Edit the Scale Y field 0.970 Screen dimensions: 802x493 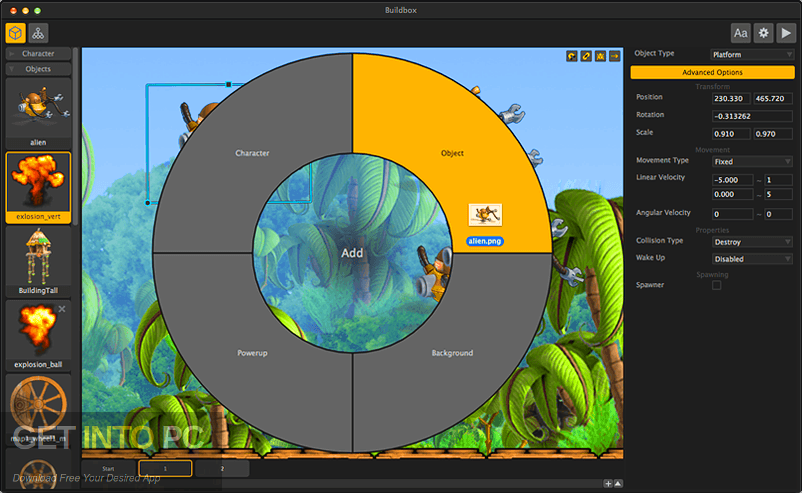(773, 134)
